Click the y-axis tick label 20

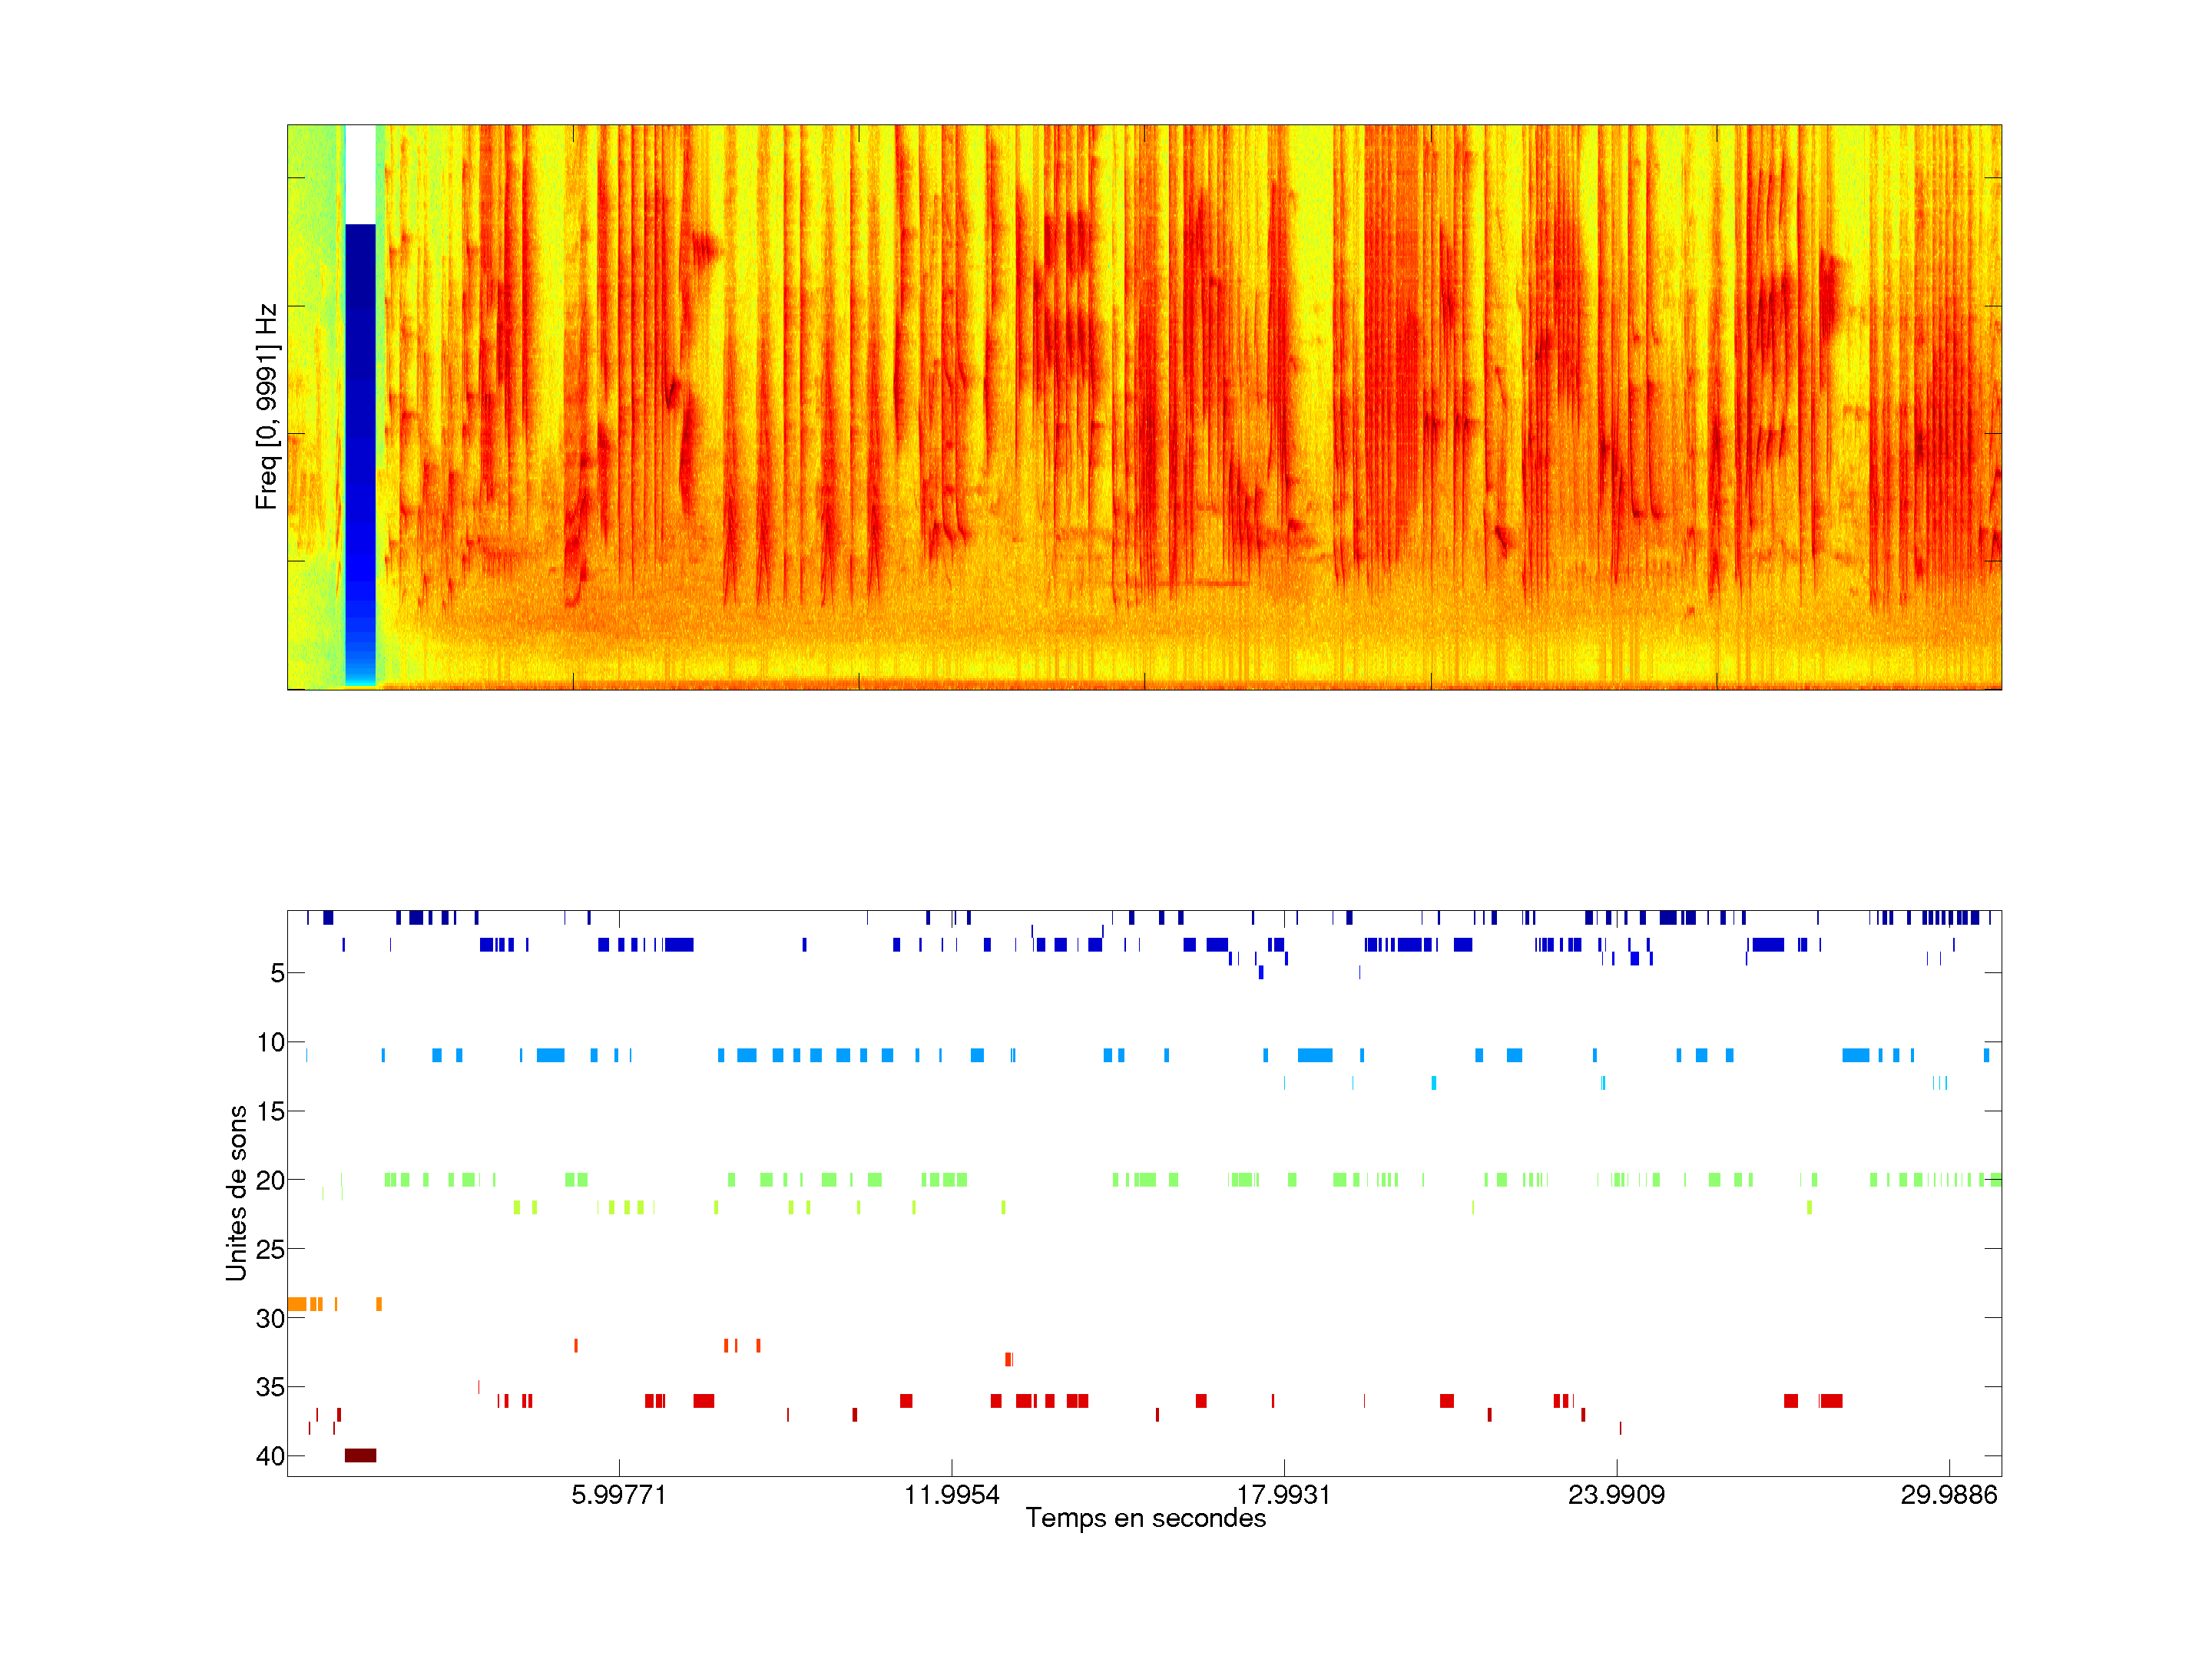tap(270, 1181)
